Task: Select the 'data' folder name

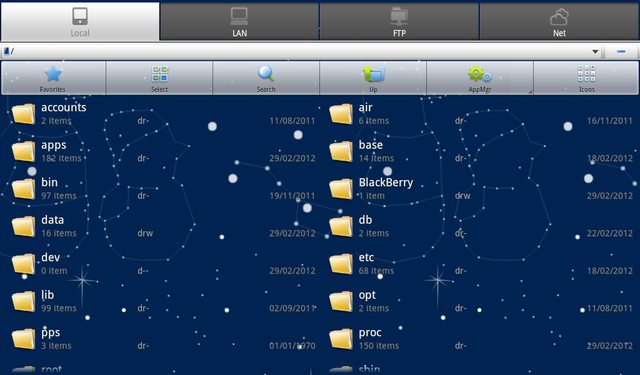Action: click(x=53, y=220)
